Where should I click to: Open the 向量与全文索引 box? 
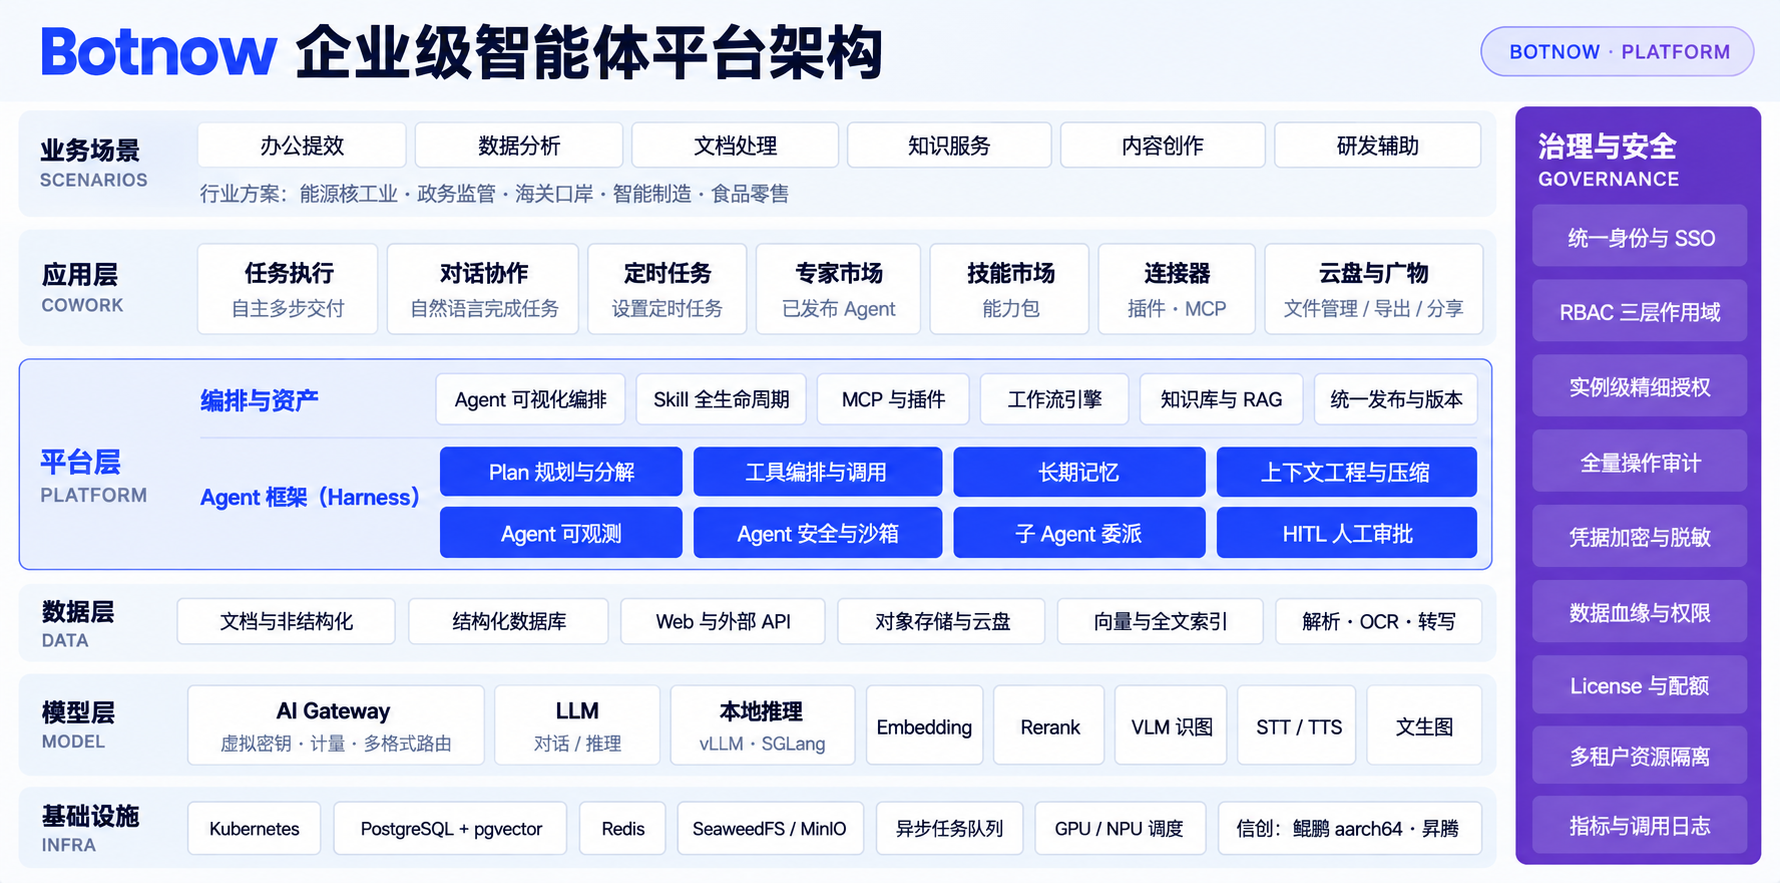click(1160, 621)
